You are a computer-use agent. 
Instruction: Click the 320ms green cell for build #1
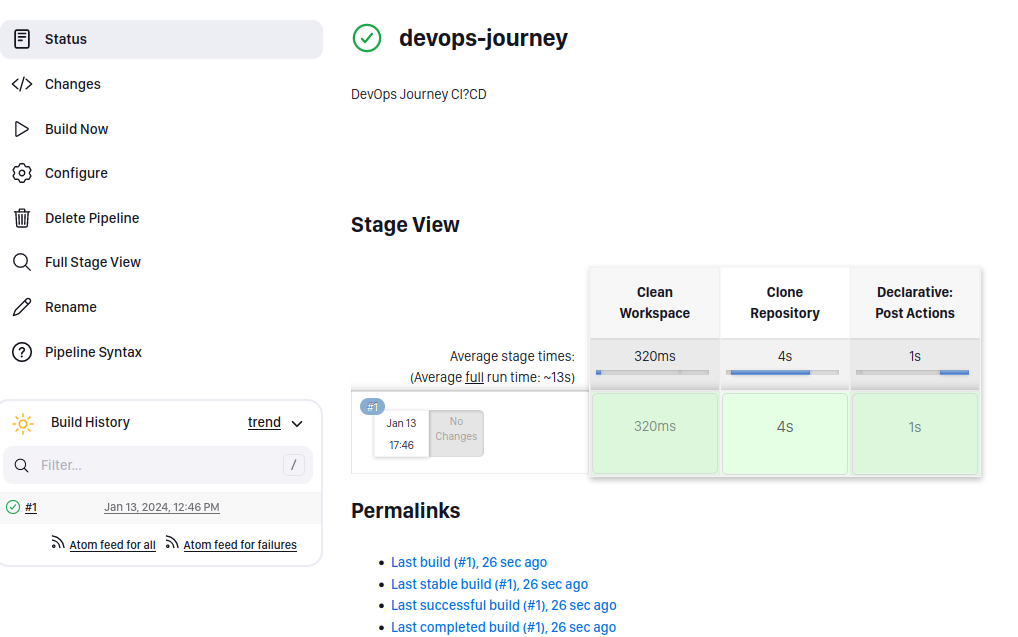pyautogui.click(x=654, y=433)
